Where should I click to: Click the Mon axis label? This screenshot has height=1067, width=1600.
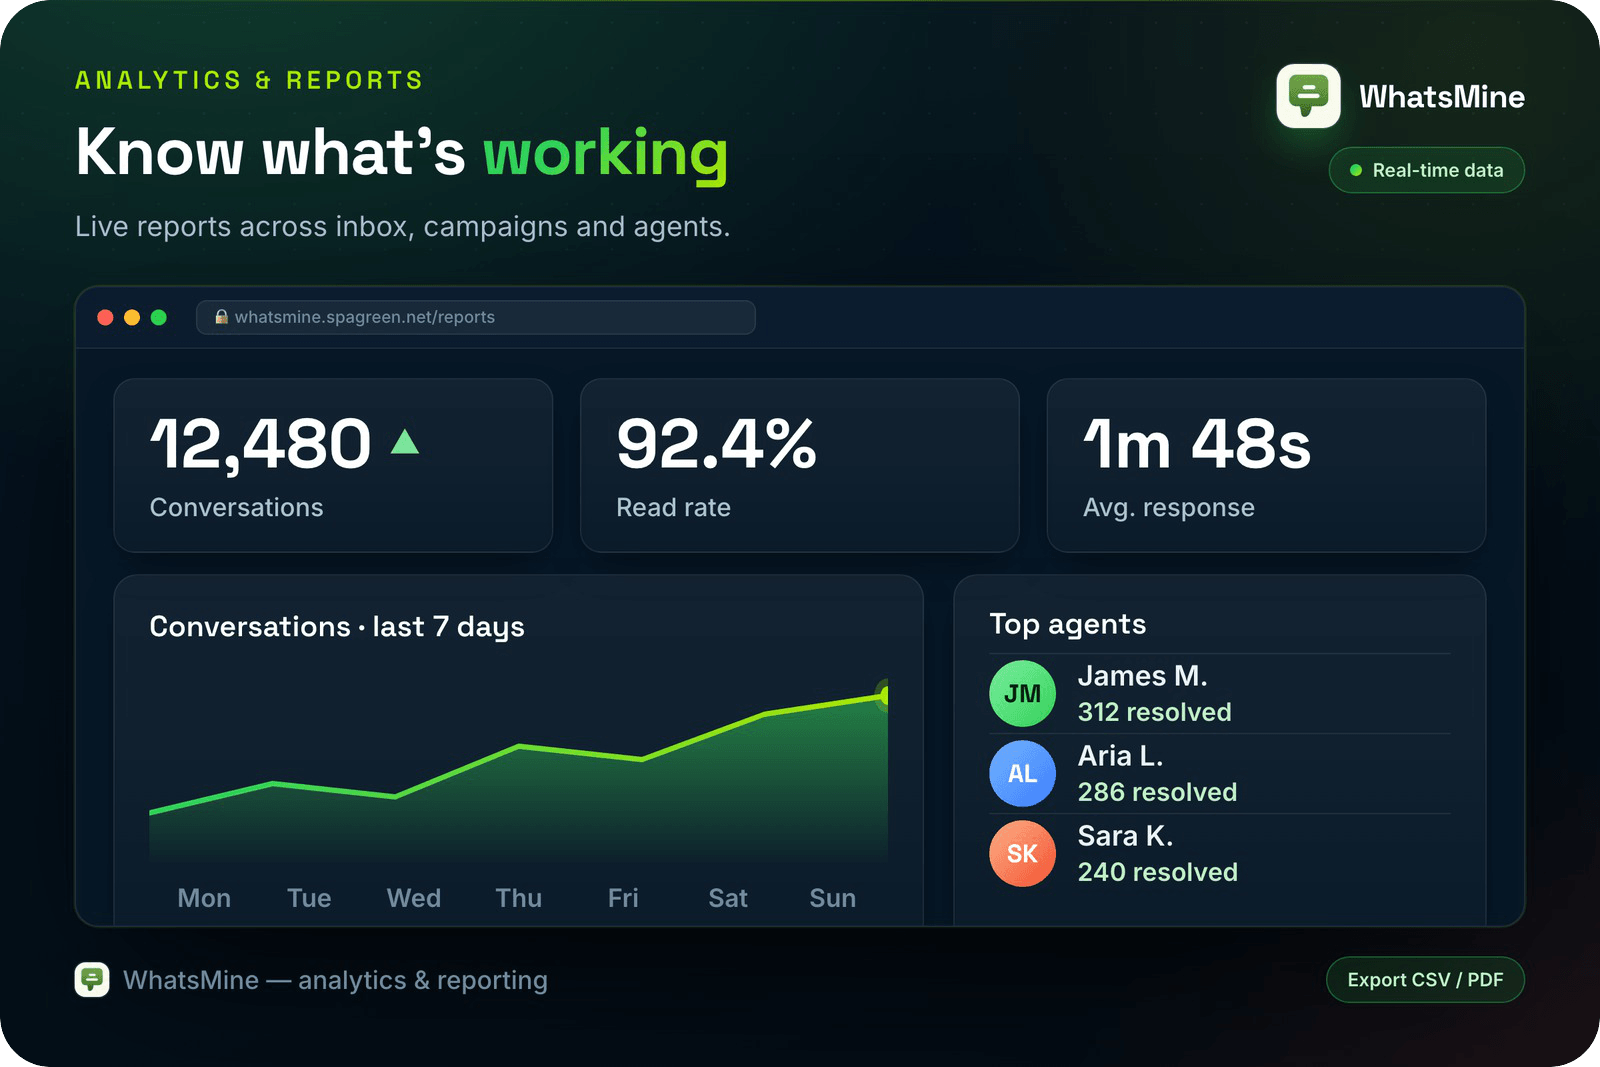pos(204,898)
